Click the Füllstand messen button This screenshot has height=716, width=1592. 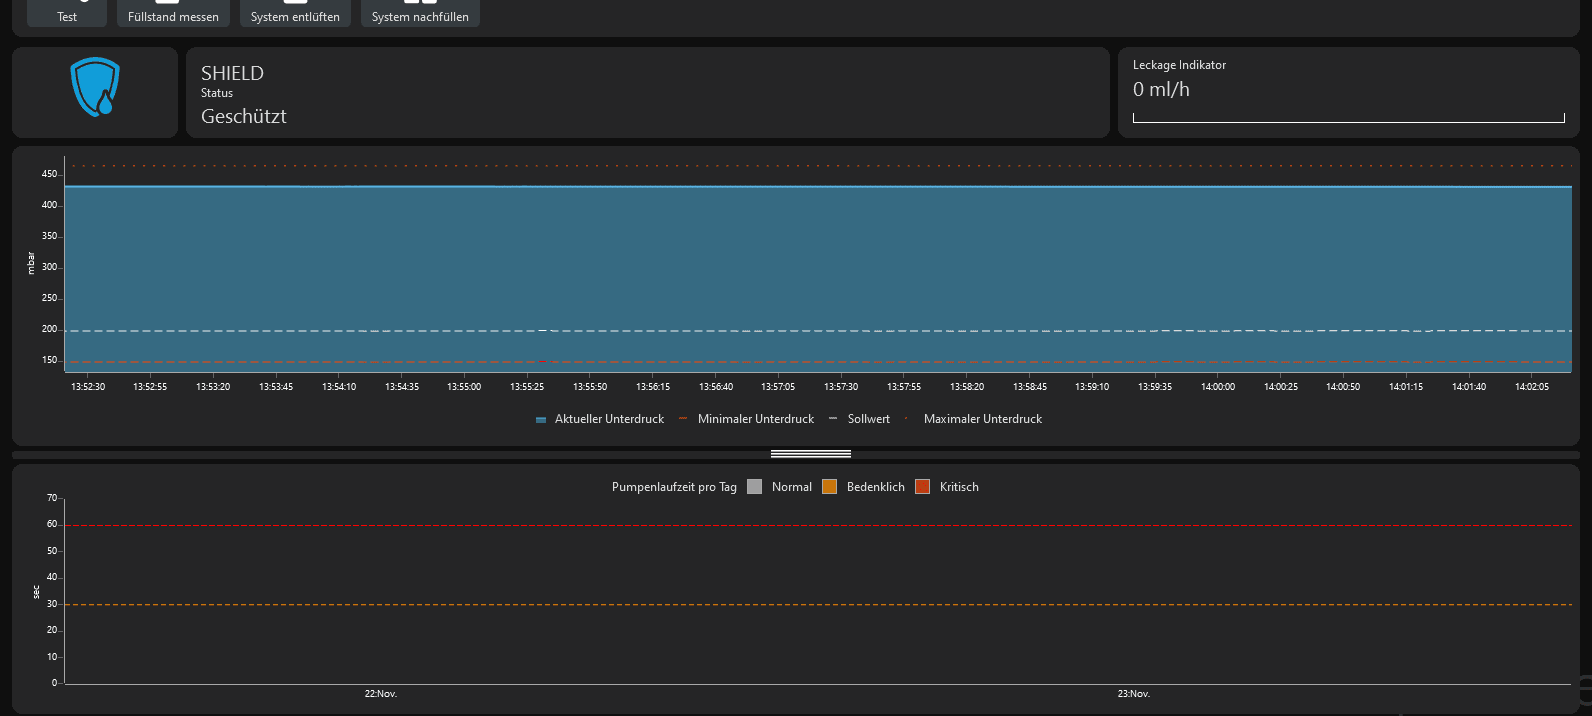[x=173, y=13]
